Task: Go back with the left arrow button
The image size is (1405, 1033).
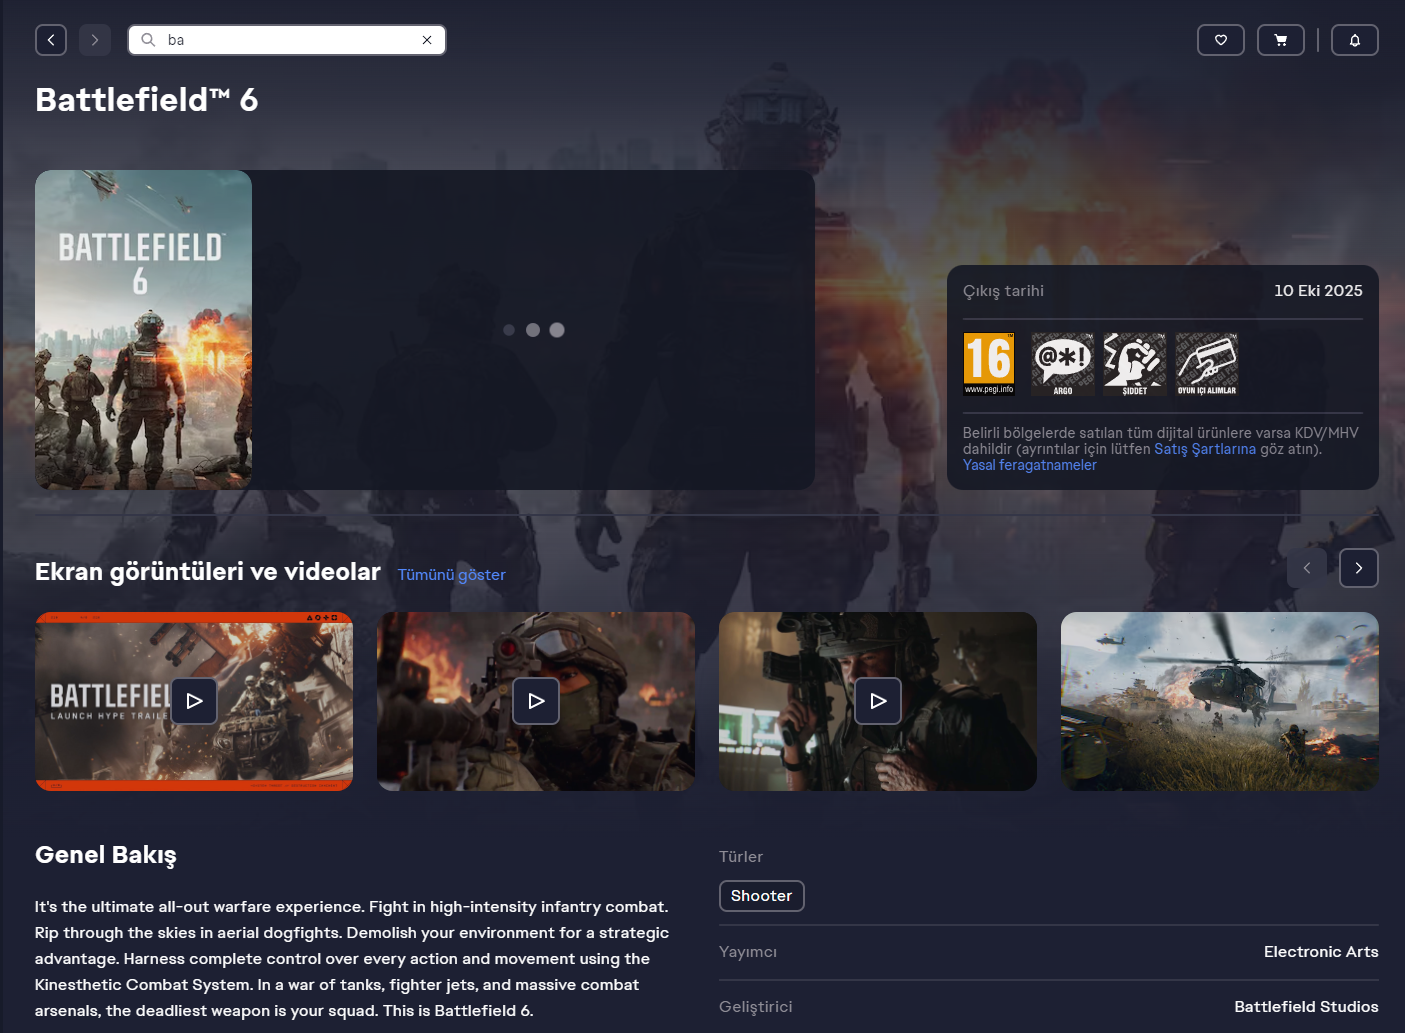Action: (x=51, y=40)
